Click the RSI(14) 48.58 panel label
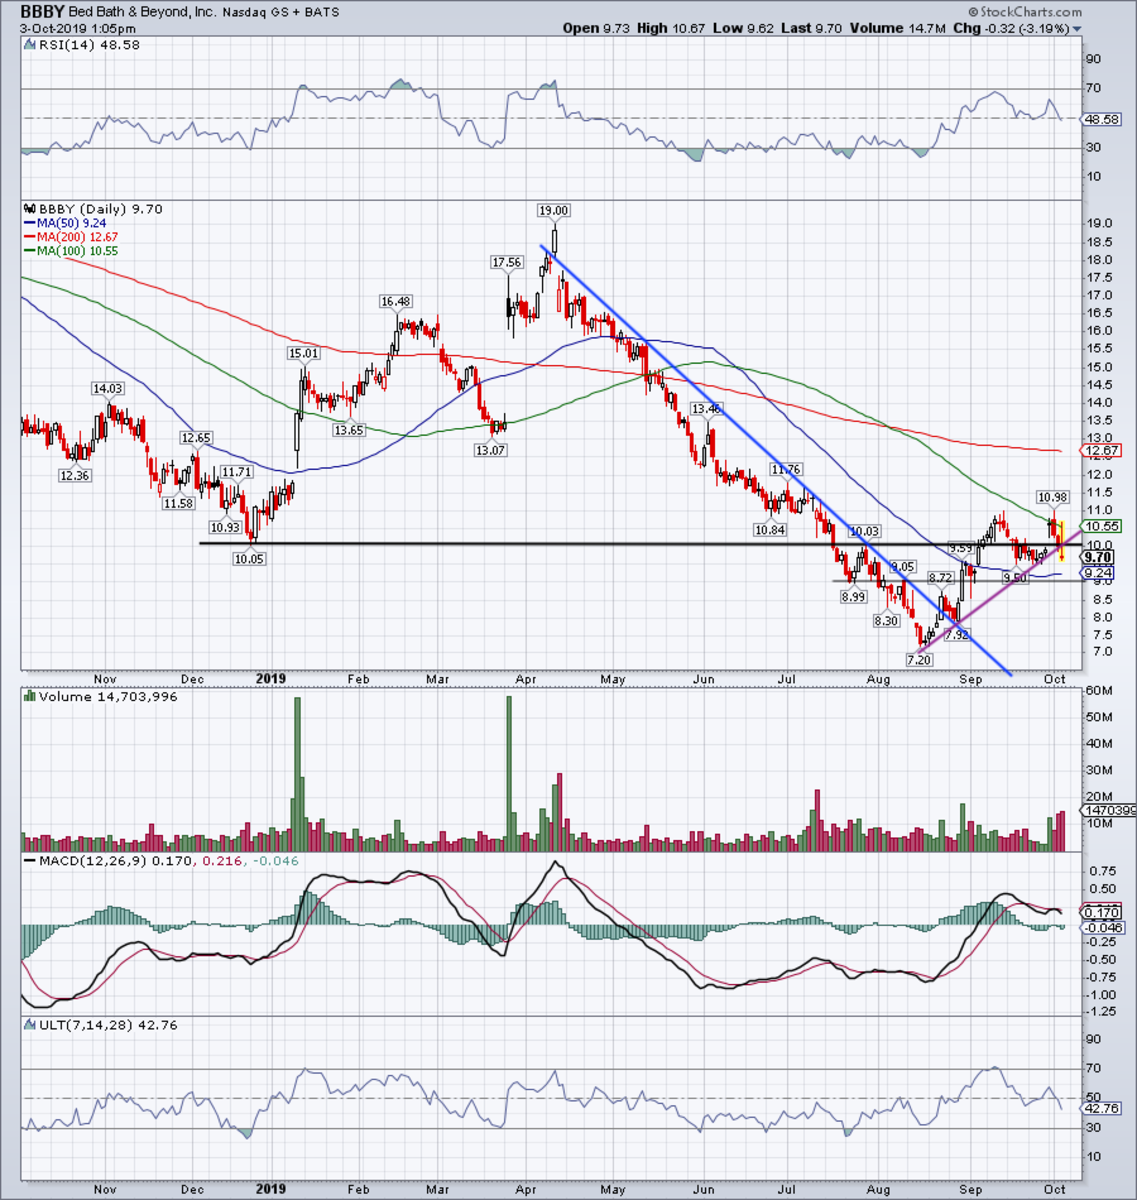 pos(87,46)
